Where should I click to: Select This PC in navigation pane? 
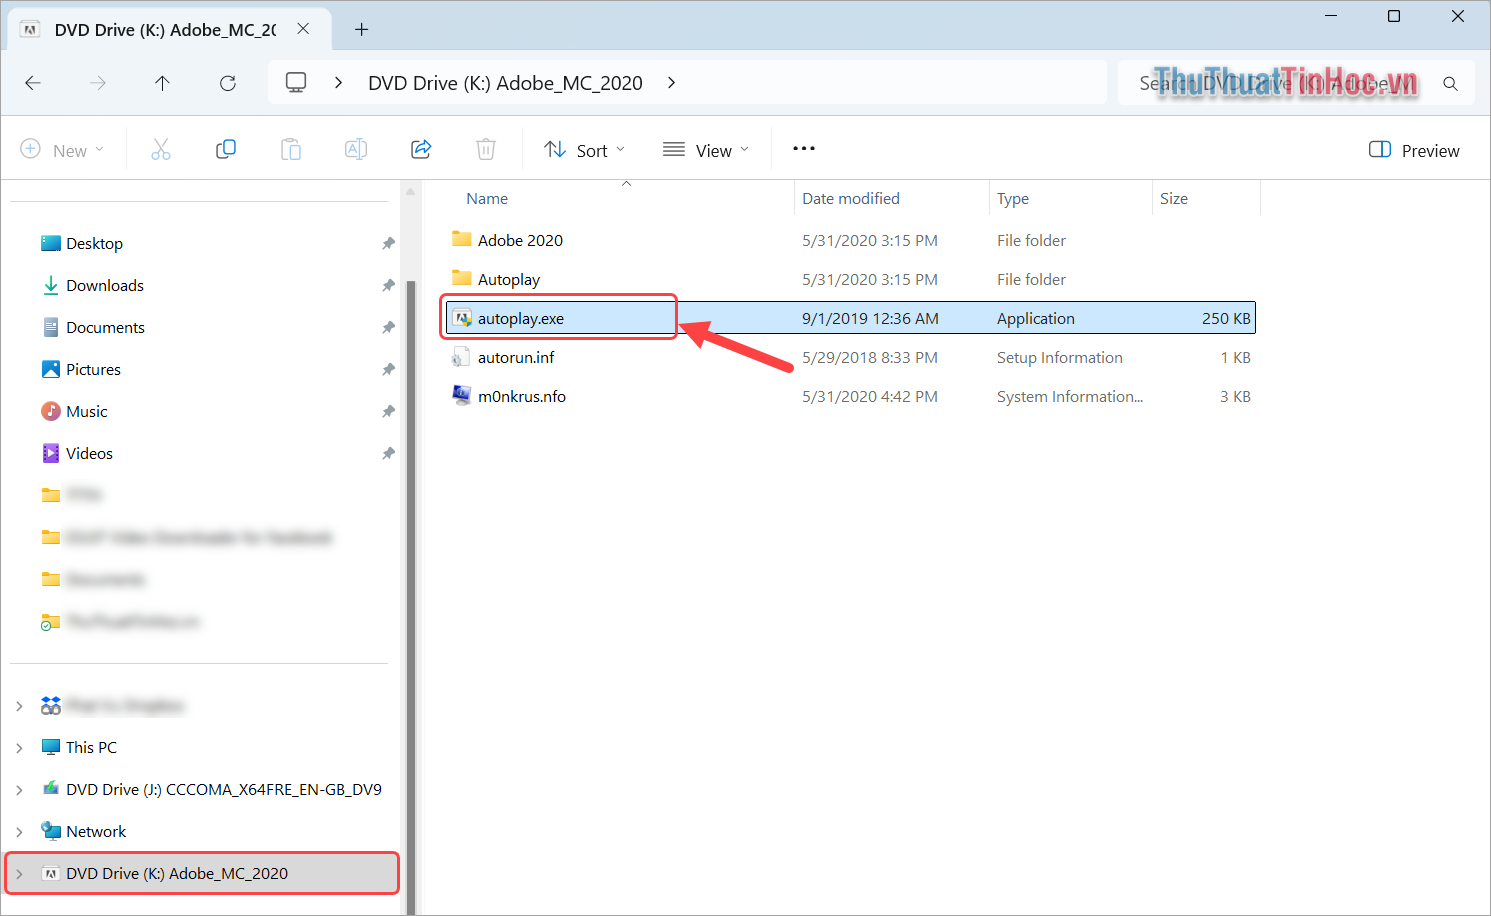click(91, 747)
